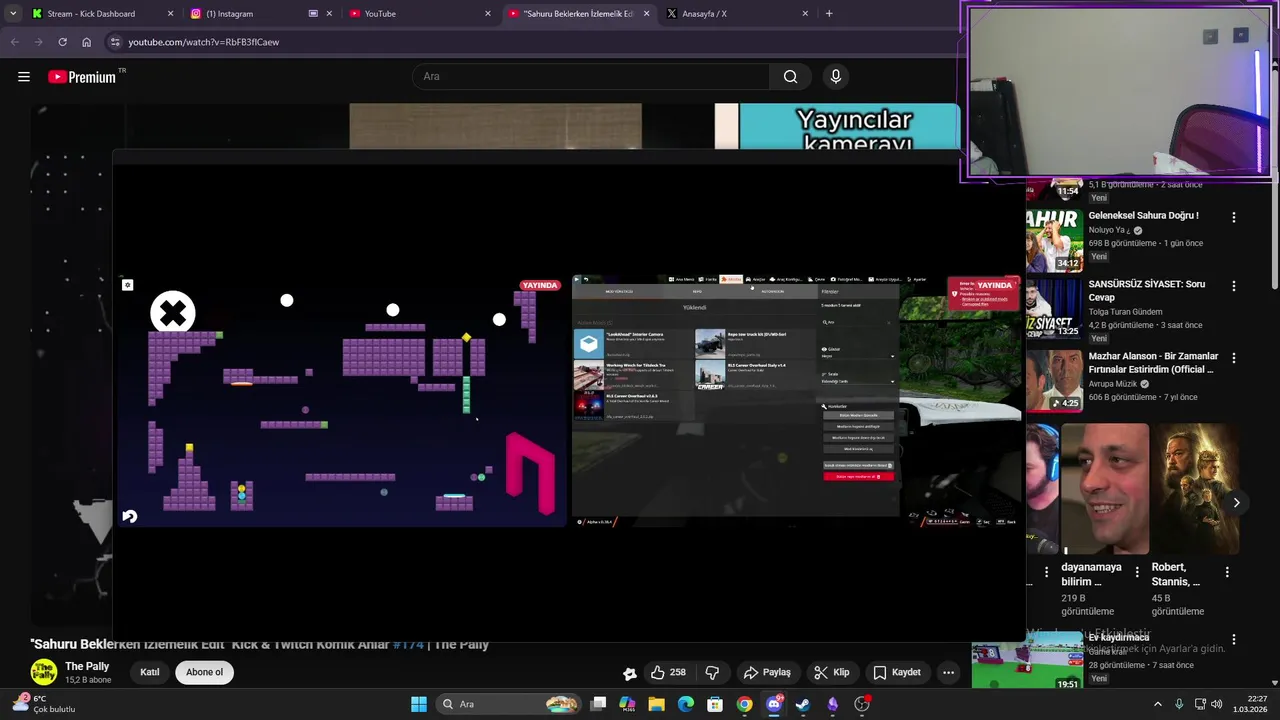Subscribe with the Abone ol button

tap(204, 672)
